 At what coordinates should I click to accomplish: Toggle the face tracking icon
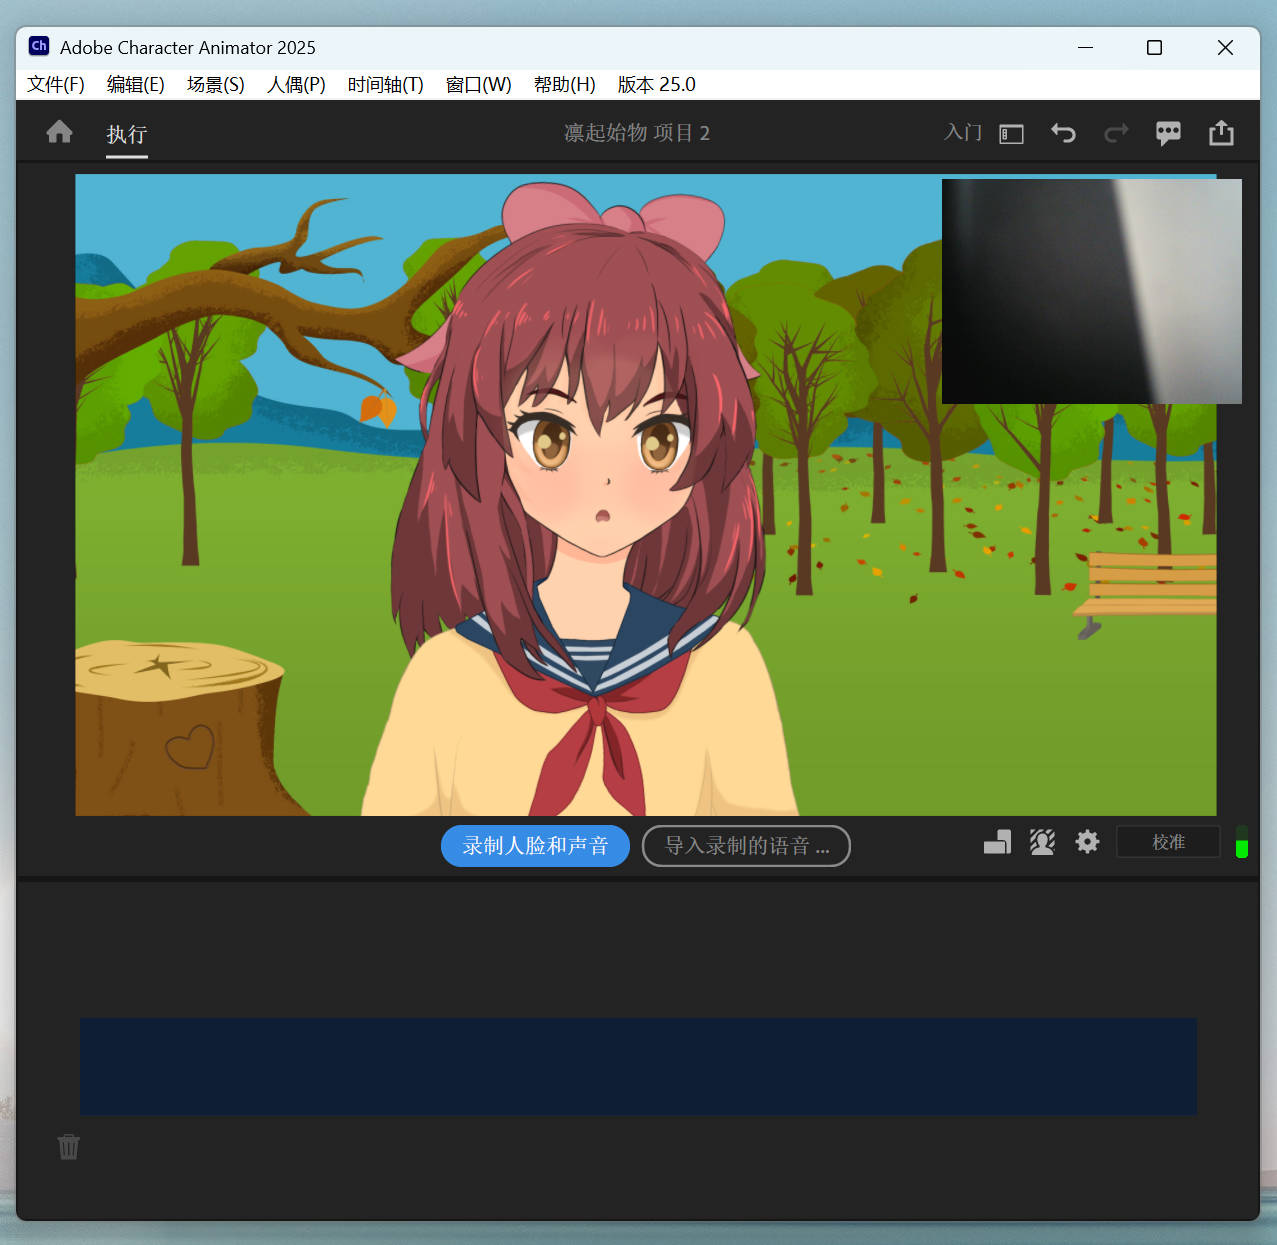click(x=1042, y=842)
